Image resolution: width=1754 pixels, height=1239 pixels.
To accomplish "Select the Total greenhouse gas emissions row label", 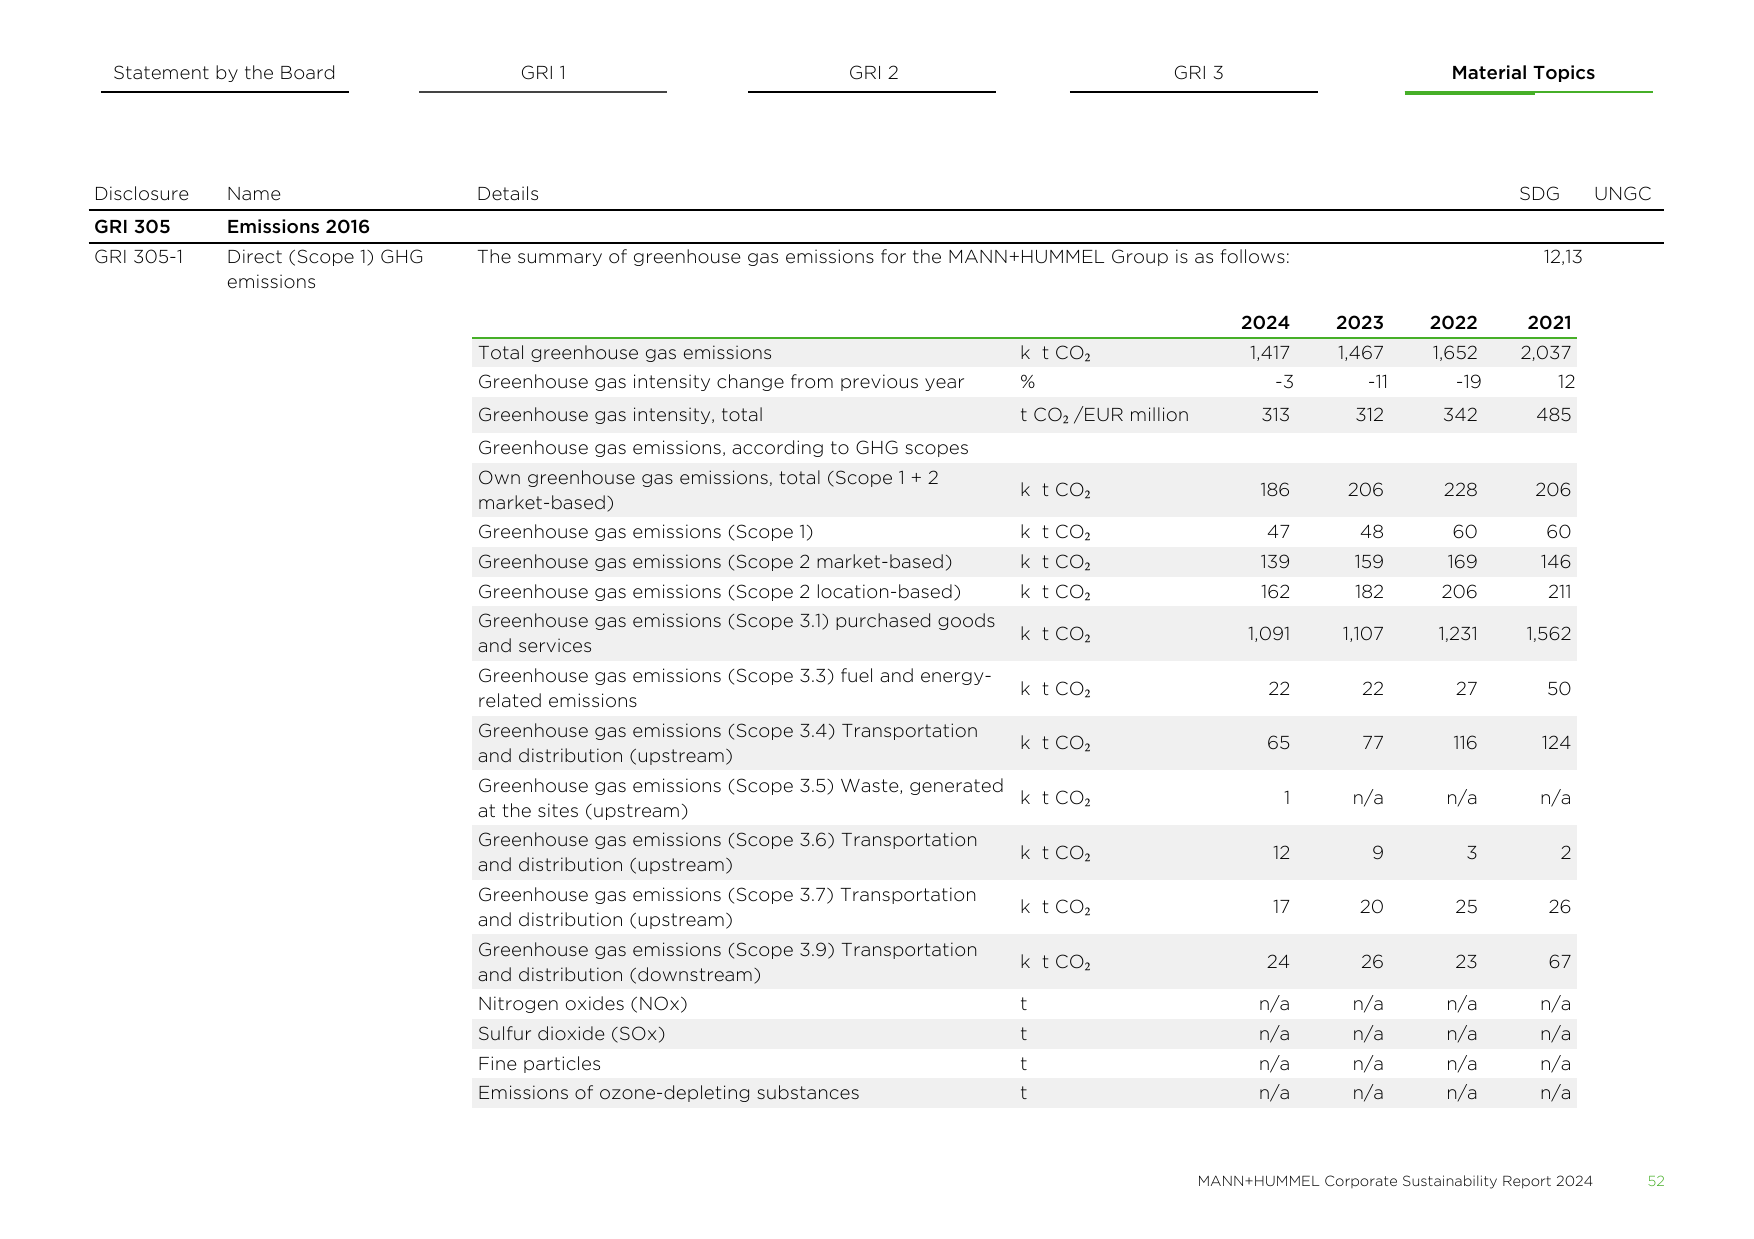I will (625, 353).
